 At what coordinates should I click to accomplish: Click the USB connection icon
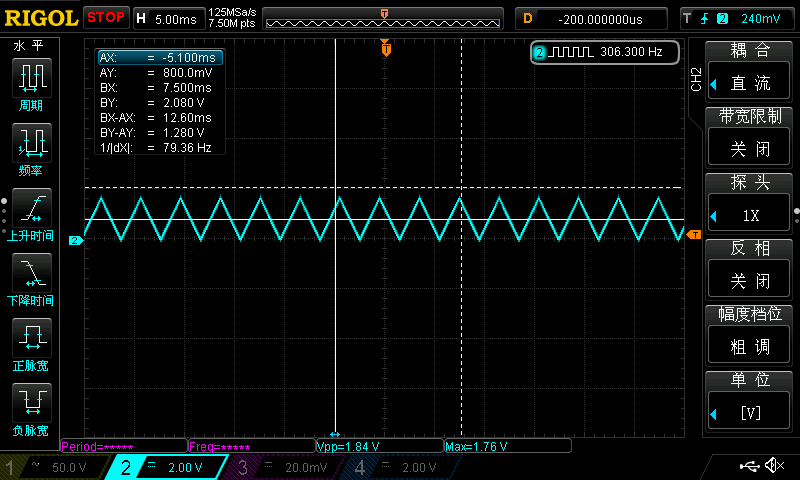tap(749, 465)
